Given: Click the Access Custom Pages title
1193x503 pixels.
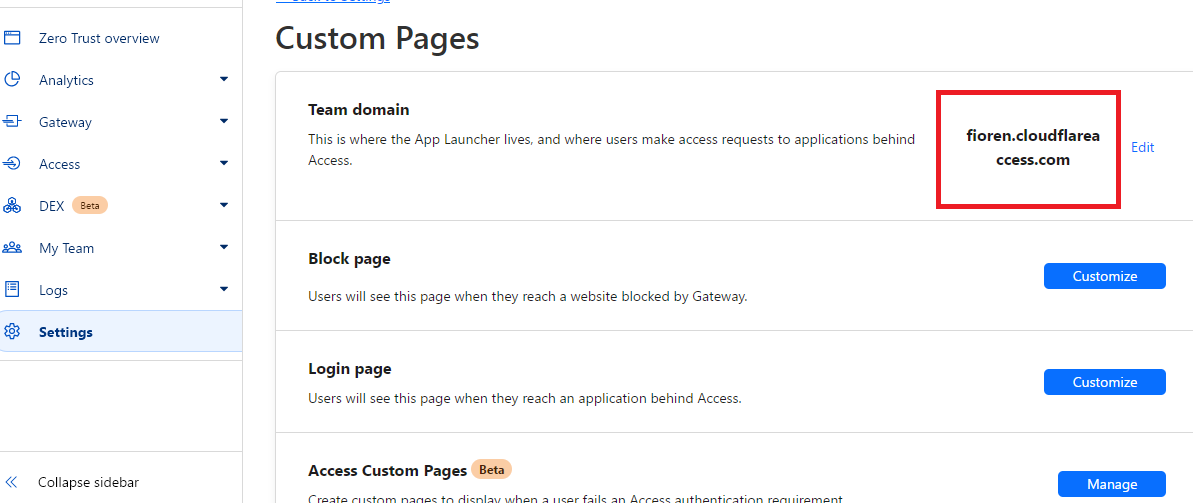Looking at the screenshot, I should pos(387,470).
